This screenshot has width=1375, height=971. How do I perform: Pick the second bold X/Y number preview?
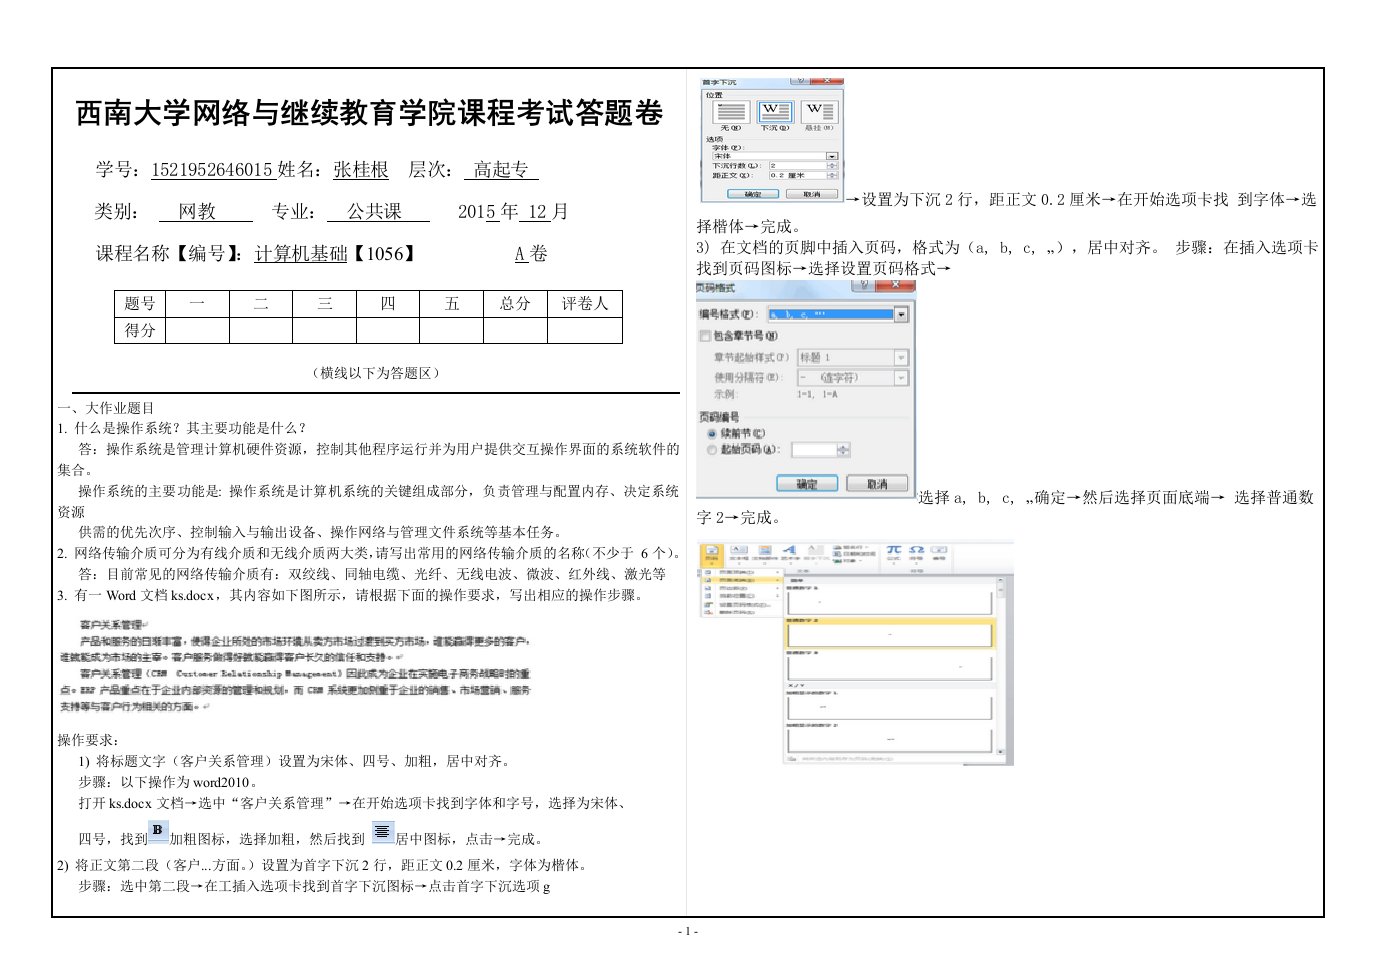pyautogui.click(x=890, y=741)
